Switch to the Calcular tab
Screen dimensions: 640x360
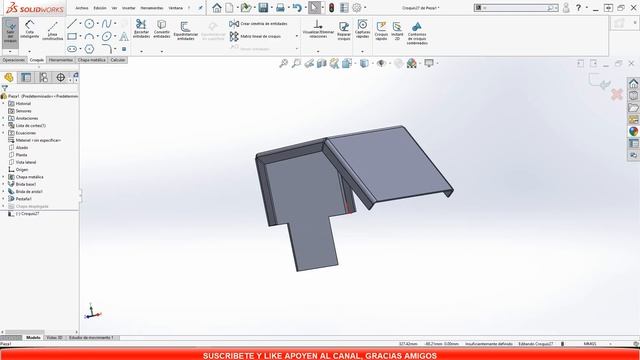[118, 60]
